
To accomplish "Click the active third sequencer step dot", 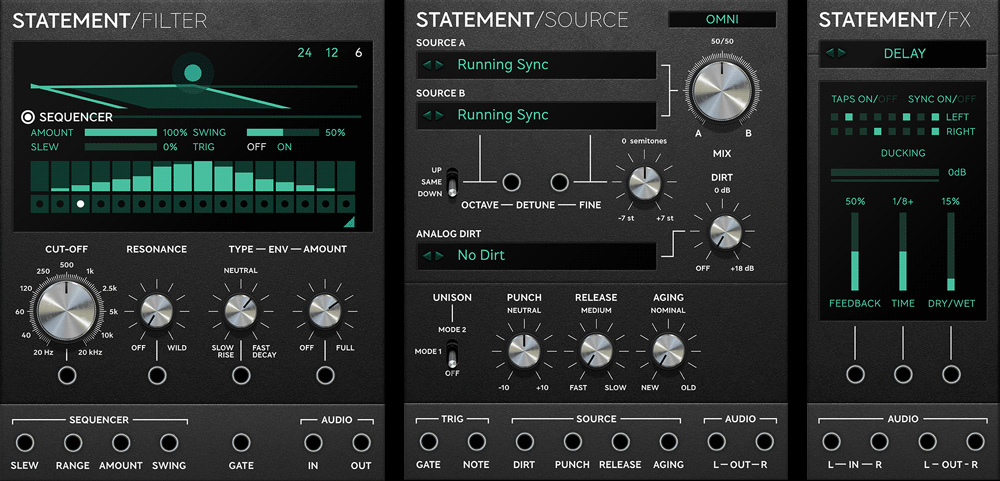I will pos(80,204).
